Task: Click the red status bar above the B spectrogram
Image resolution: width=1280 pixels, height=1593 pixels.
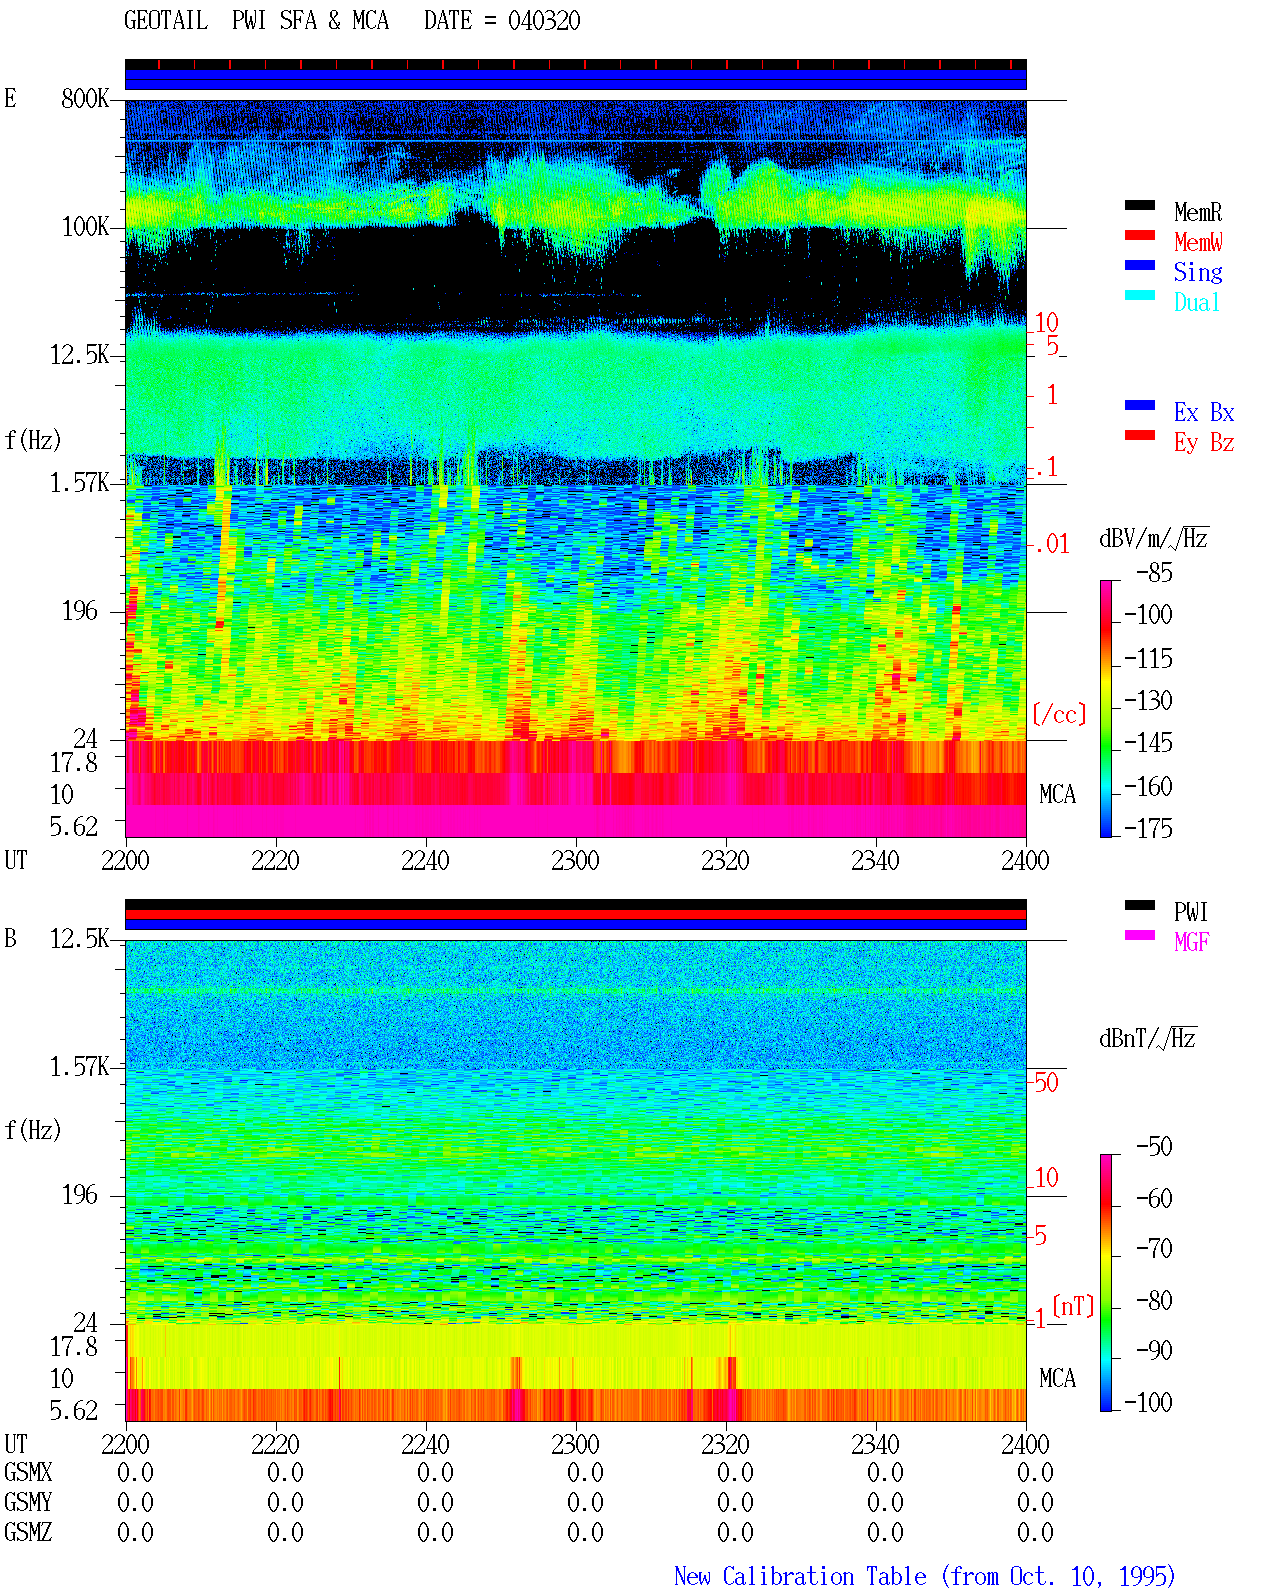Action: click(x=575, y=914)
